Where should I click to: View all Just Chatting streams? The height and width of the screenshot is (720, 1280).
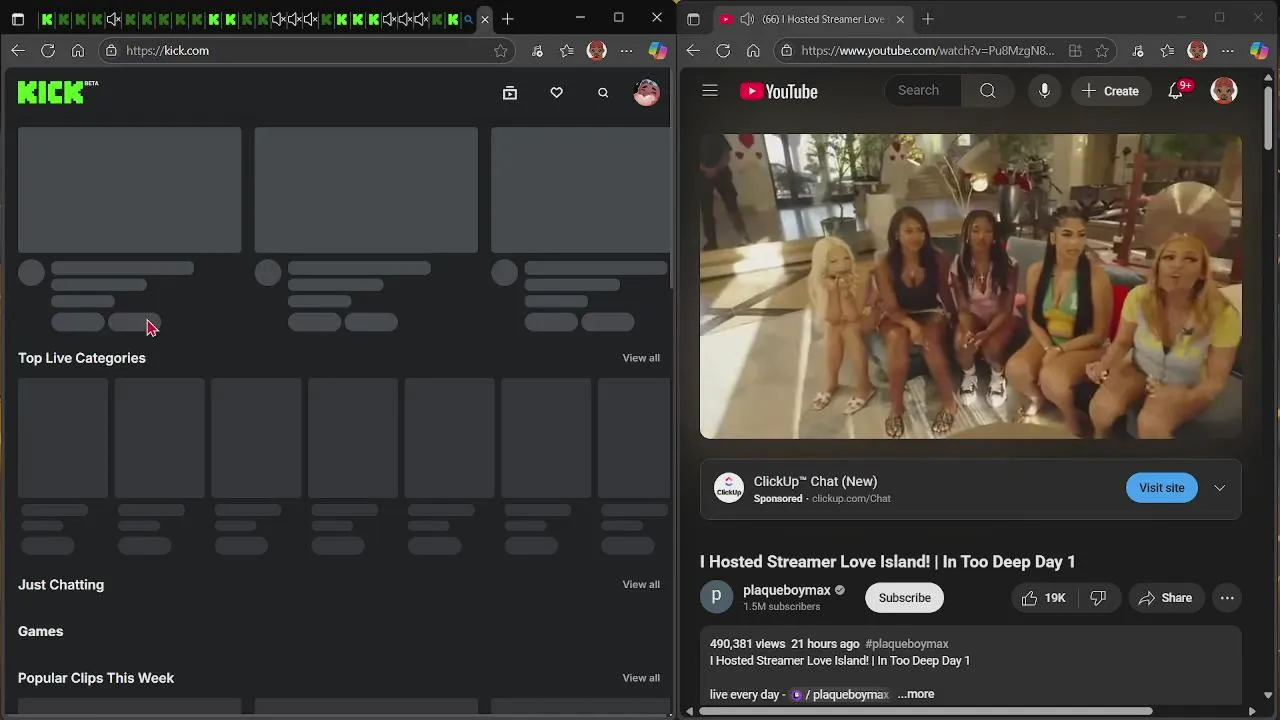tap(641, 585)
